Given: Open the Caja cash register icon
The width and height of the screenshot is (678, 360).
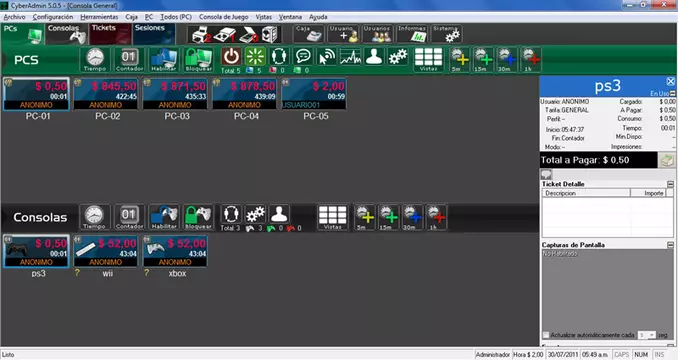Looking at the screenshot, I should [x=309, y=34].
